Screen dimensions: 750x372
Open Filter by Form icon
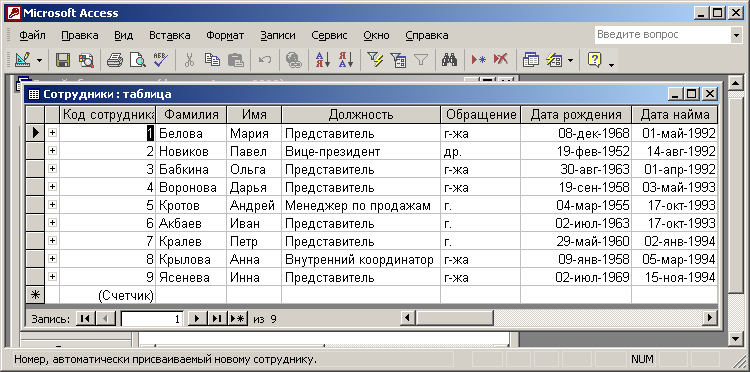click(x=398, y=60)
